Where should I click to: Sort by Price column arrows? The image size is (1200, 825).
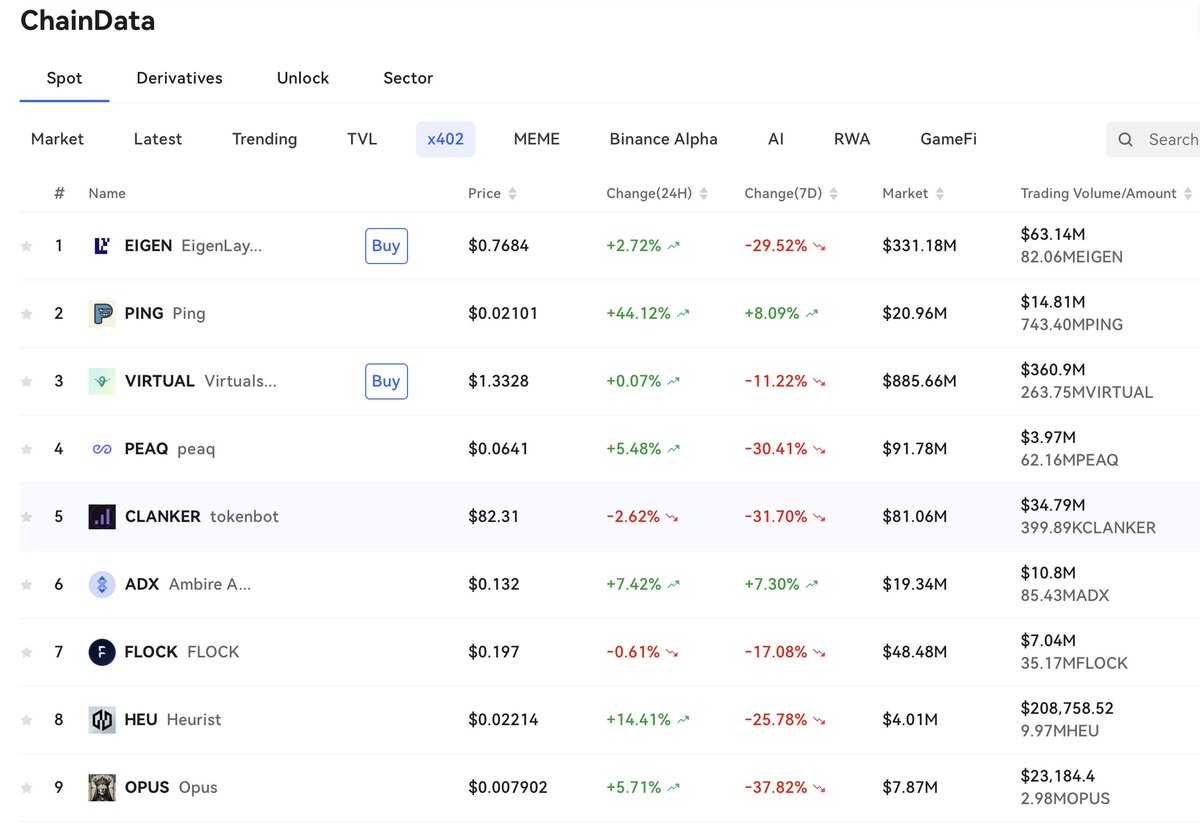point(513,194)
